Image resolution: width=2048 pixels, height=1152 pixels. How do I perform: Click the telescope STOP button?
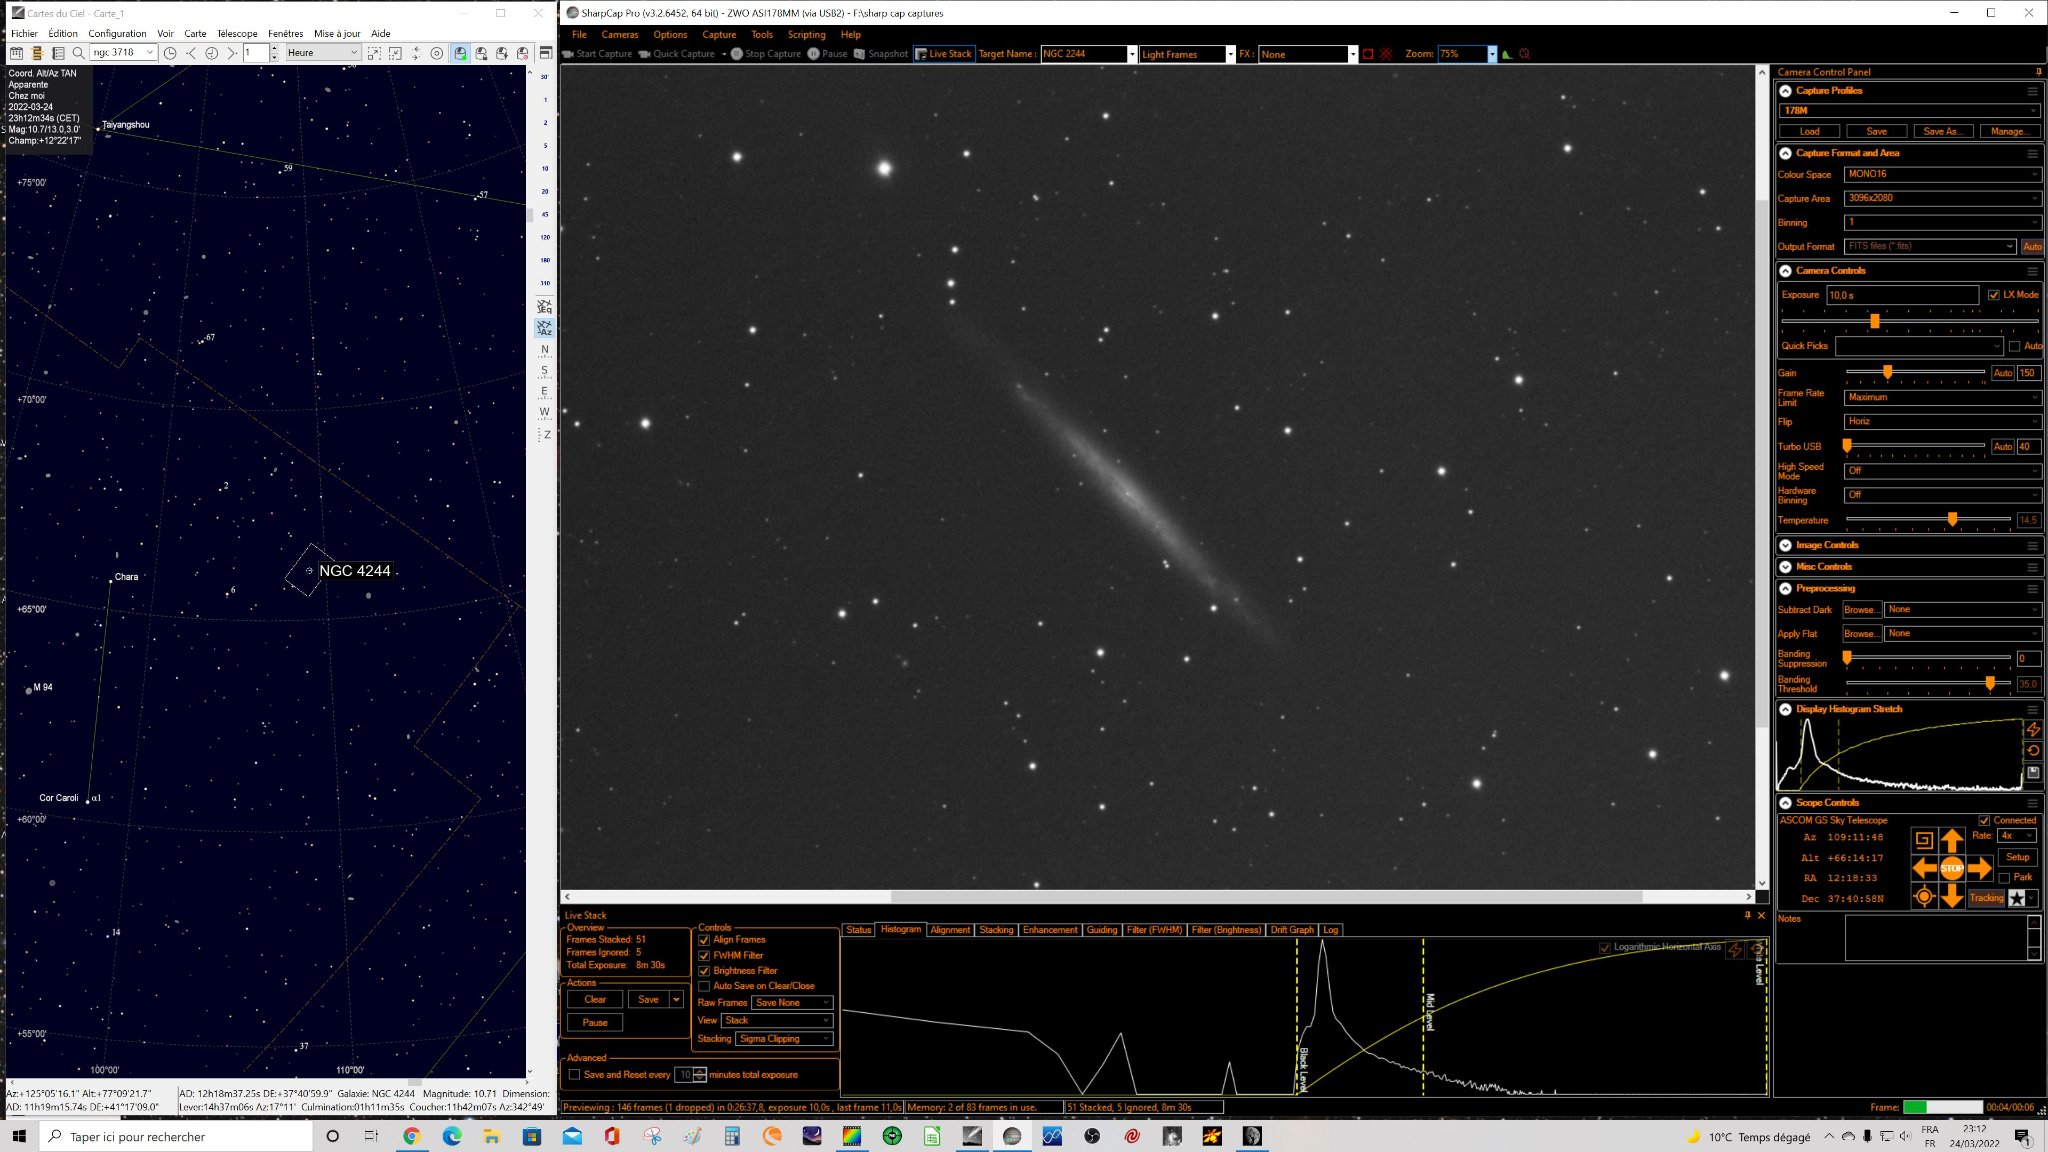coord(1951,868)
